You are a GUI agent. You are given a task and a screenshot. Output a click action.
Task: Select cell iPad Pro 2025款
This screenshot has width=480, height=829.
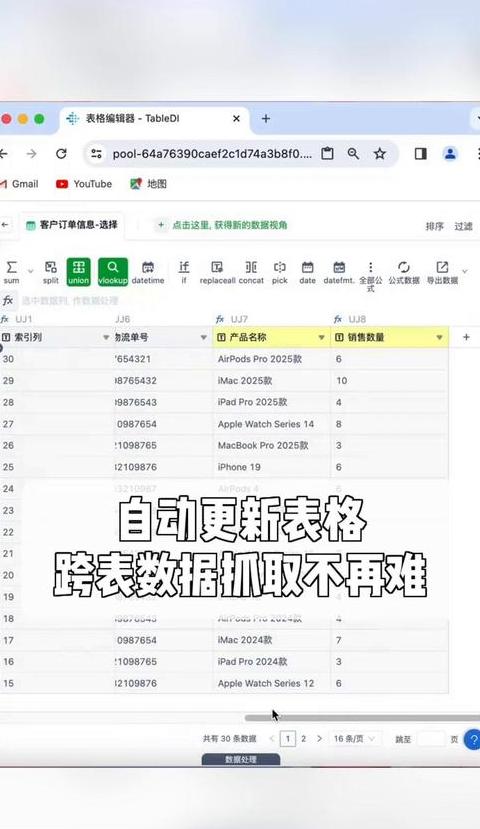pyautogui.click(x=272, y=402)
